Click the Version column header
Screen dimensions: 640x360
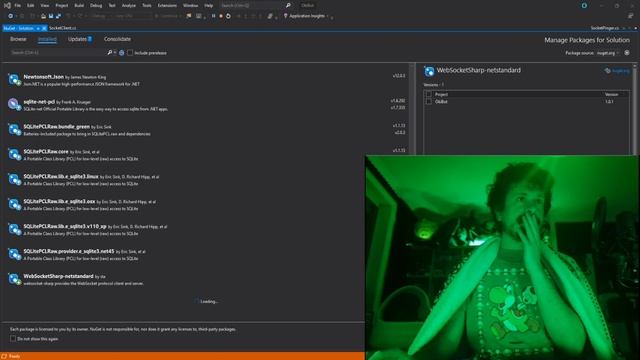click(611, 94)
